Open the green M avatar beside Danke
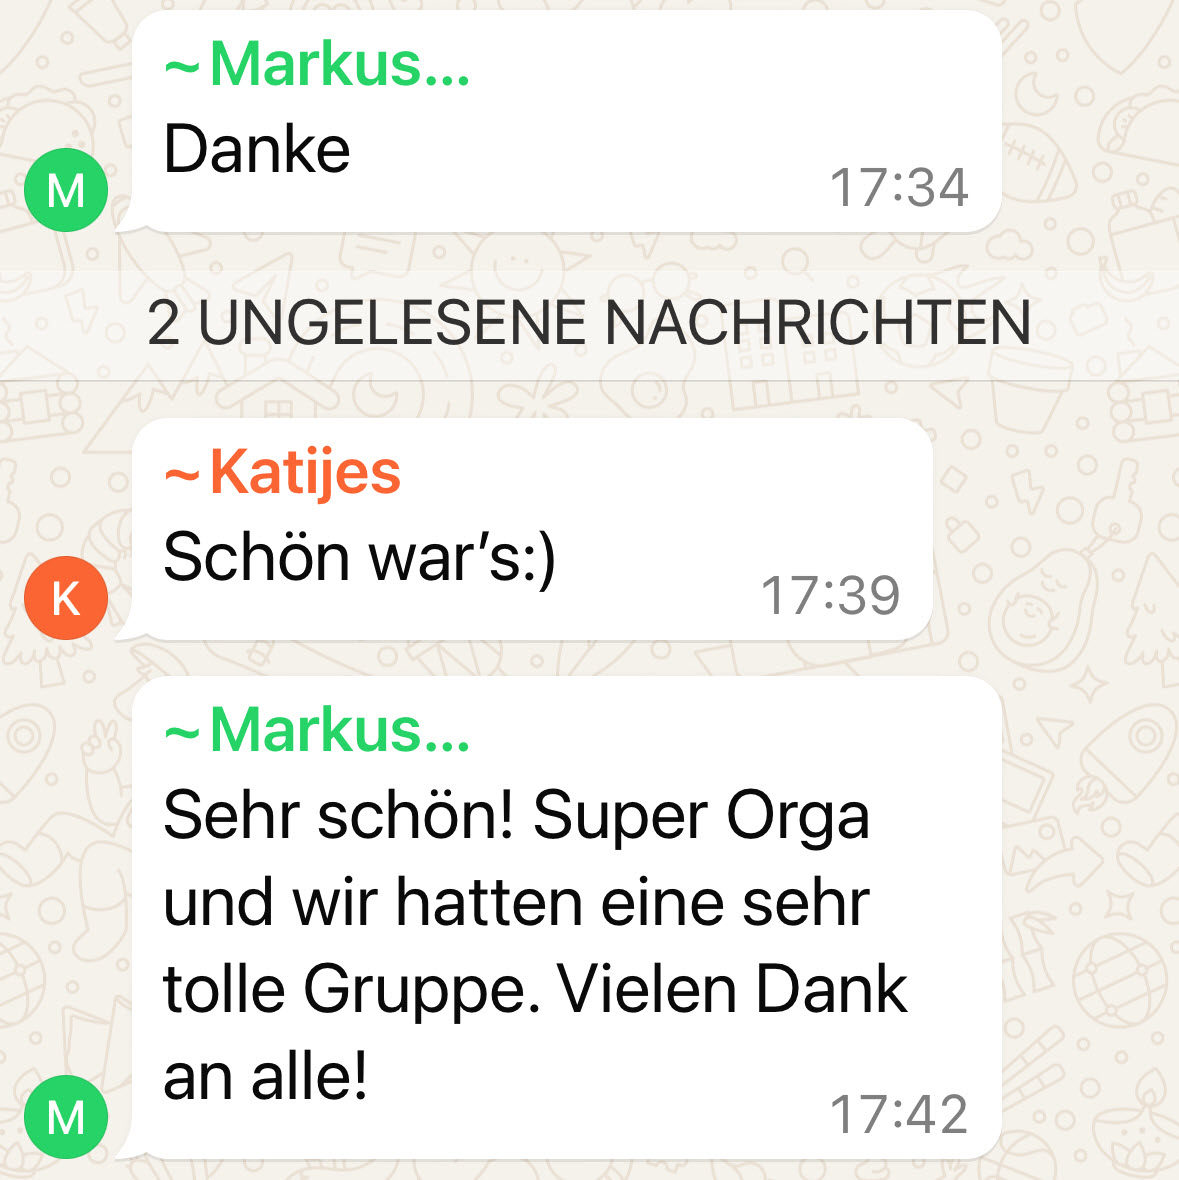This screenshot has width=1179, height=1180. [x=66, y=190]
